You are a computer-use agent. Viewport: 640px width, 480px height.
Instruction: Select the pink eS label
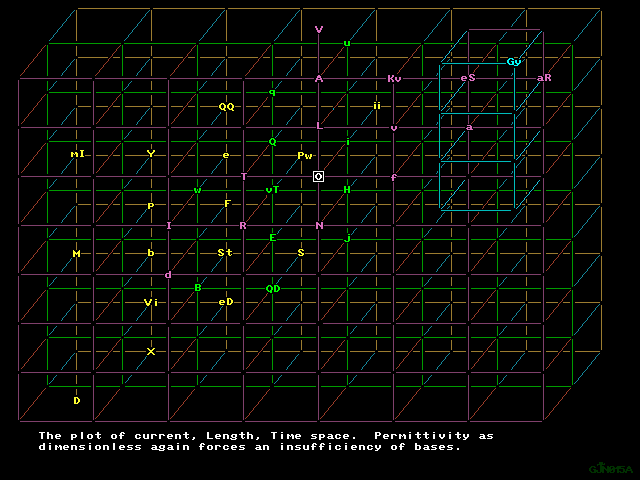pyautogui.click(x=467, y=78)
